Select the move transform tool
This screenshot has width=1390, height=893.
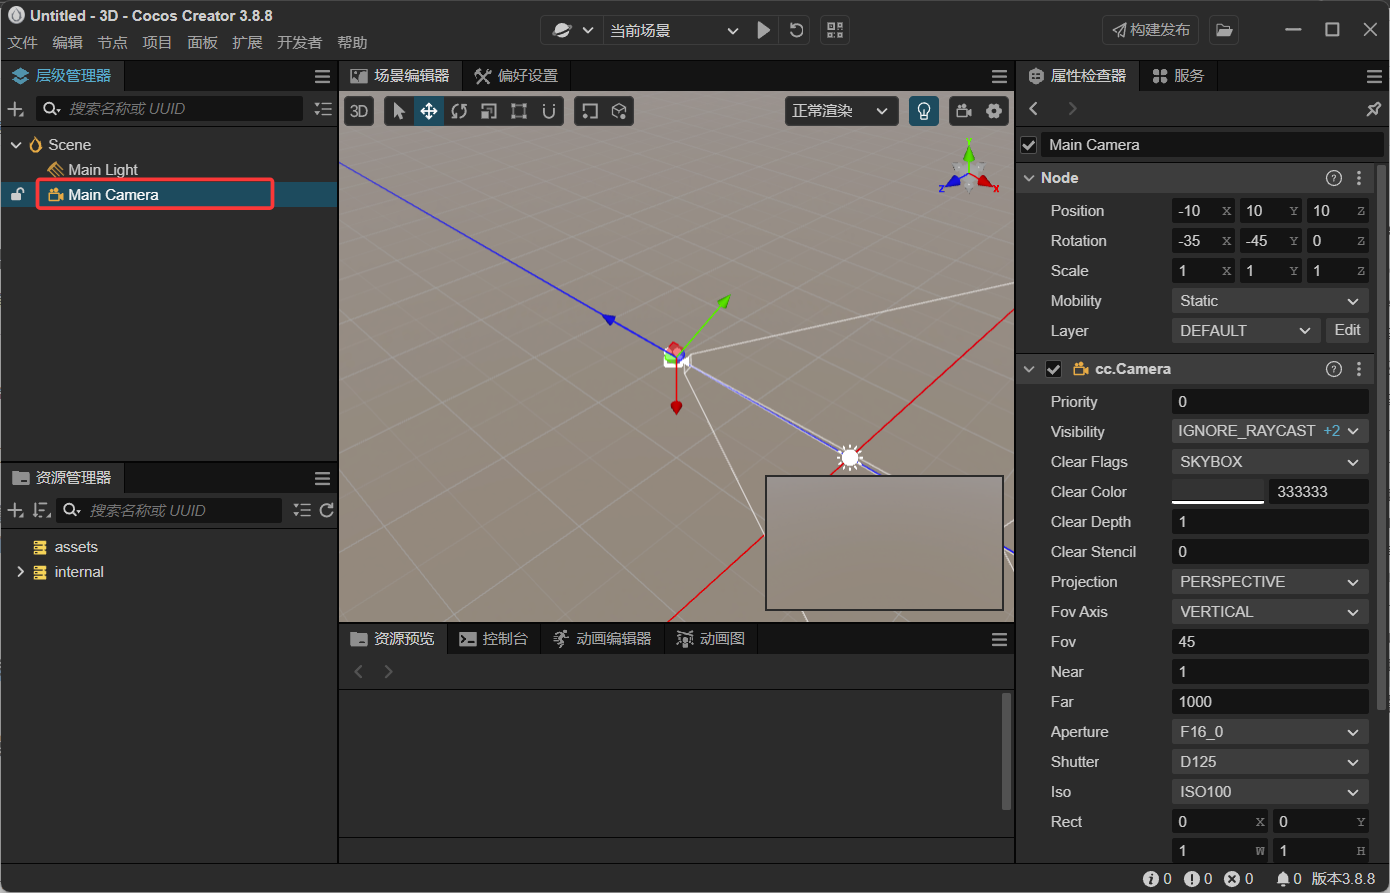pos(429,111)
